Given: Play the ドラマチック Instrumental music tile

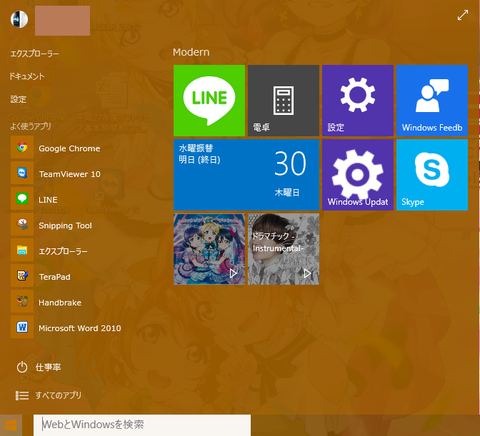Looking at the screenshot, I should click(x=283, y=249).
